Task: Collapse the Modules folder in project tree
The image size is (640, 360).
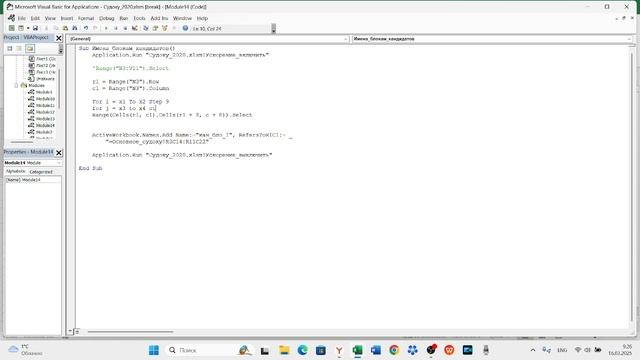Action: pos(16,85)
